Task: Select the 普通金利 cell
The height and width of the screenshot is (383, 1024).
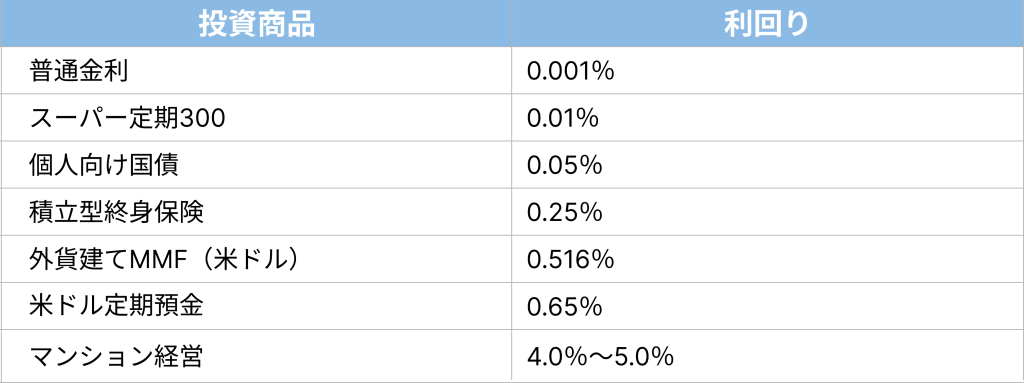Action: click(256, 71)
